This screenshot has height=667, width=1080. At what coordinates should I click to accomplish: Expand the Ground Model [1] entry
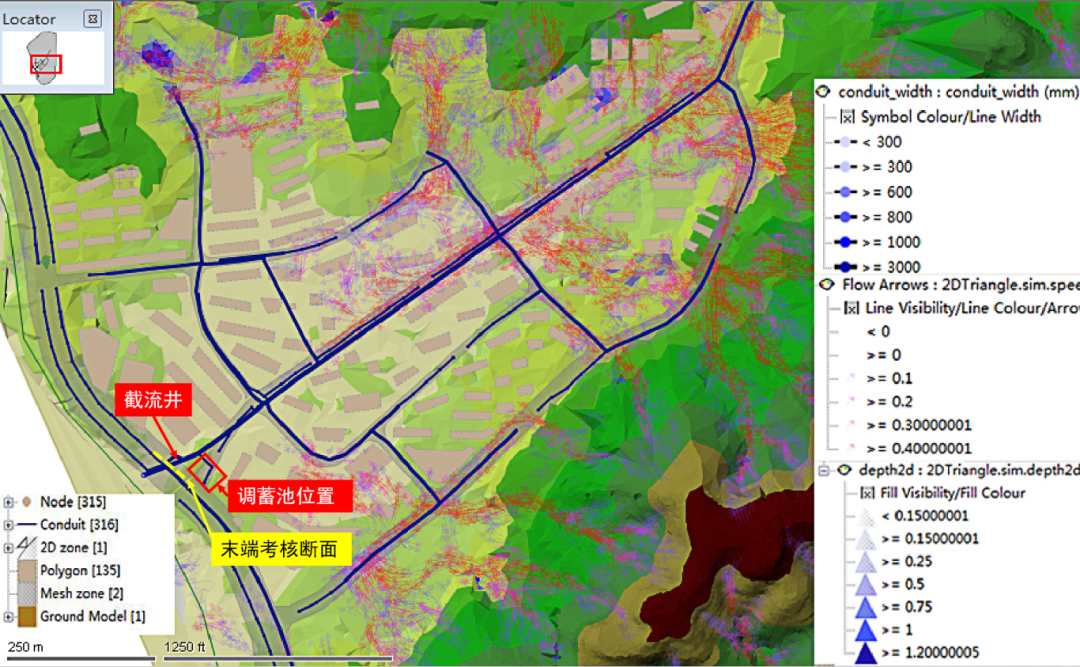click(x=9, y=617)
